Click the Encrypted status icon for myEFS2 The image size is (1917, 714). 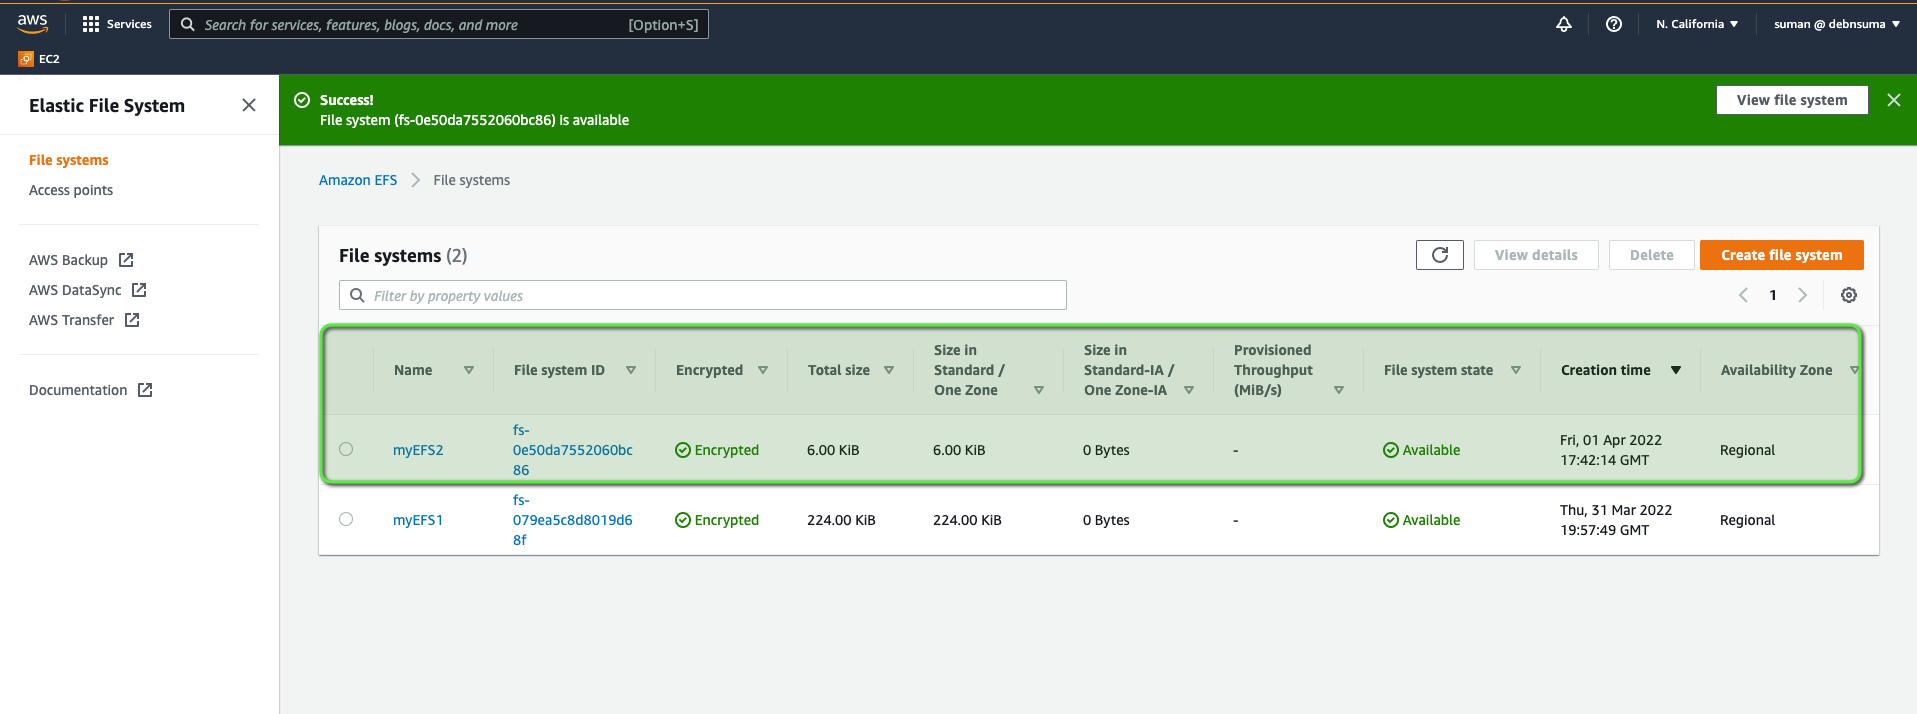tap(683, 450)
